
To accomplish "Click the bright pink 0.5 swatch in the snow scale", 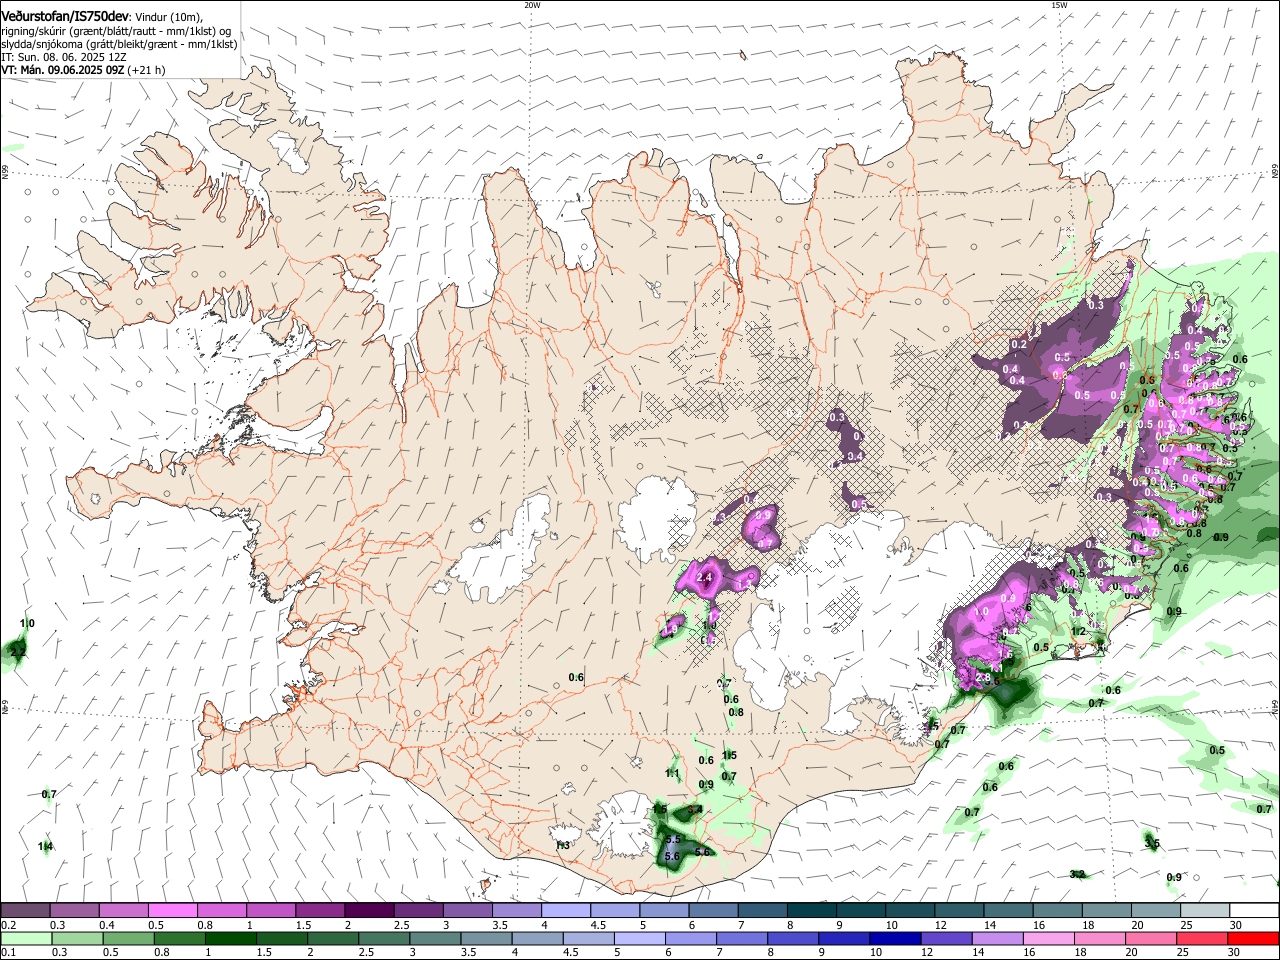I will pos(172,911).
